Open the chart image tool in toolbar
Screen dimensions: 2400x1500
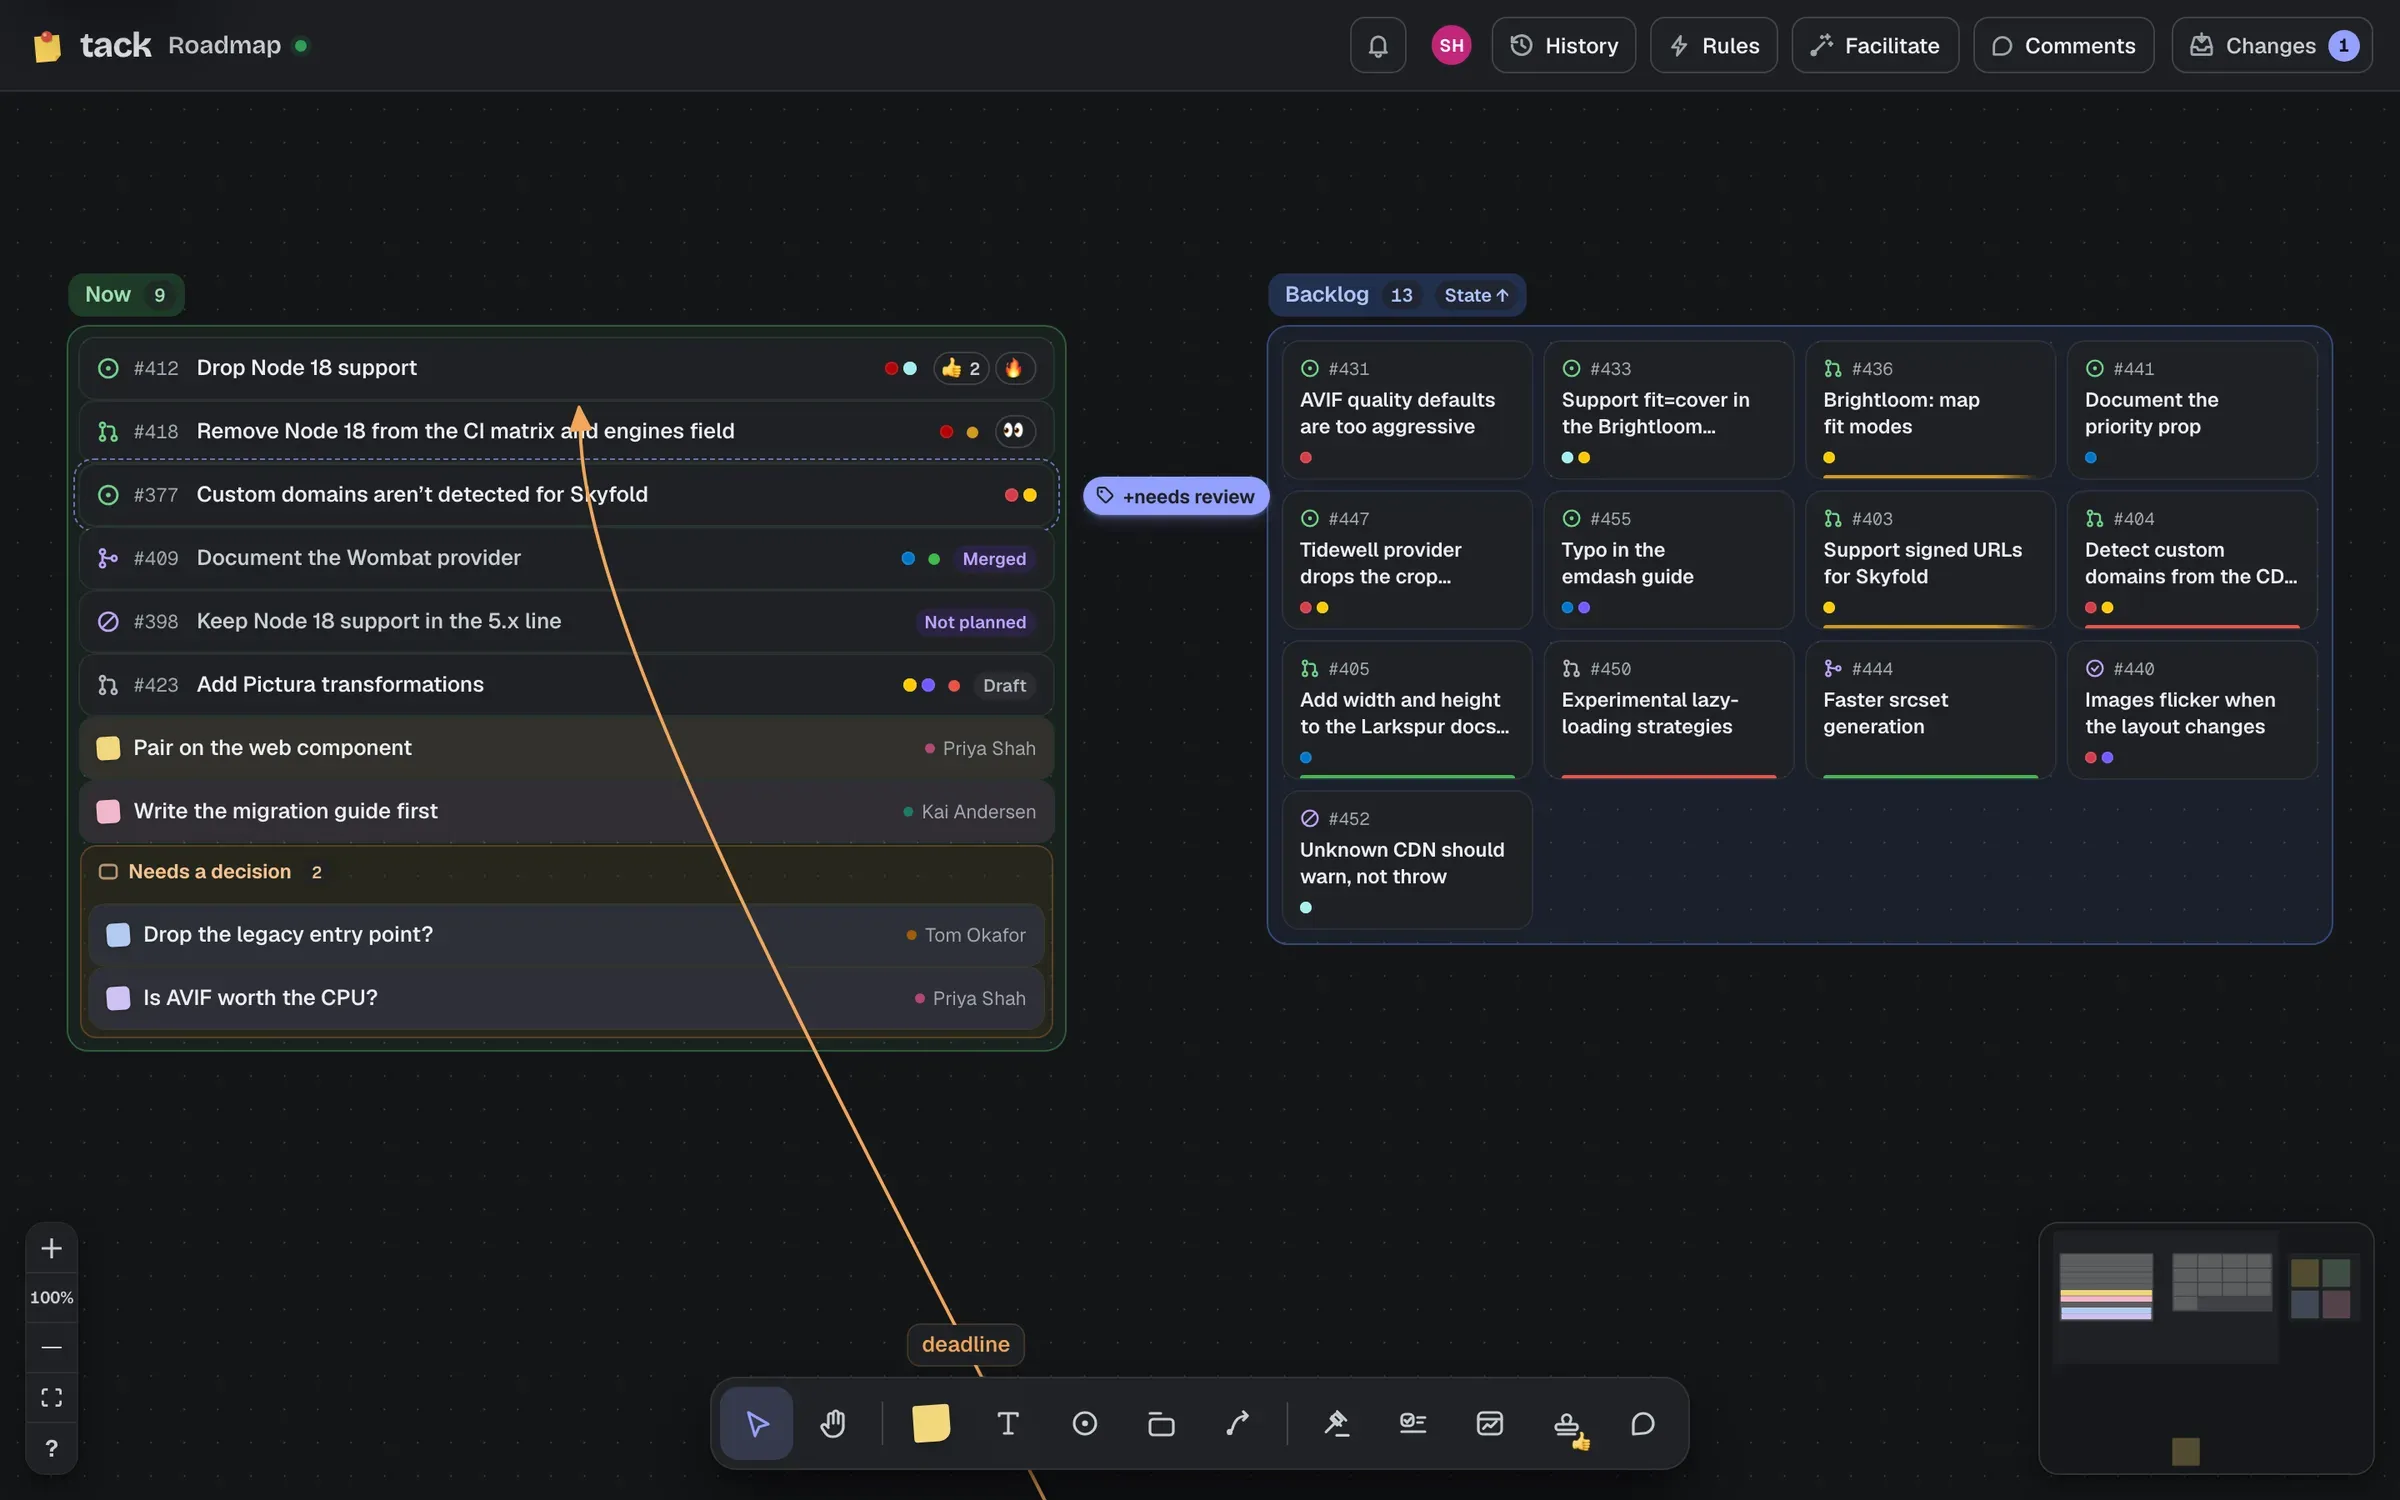[1490, 1423]
